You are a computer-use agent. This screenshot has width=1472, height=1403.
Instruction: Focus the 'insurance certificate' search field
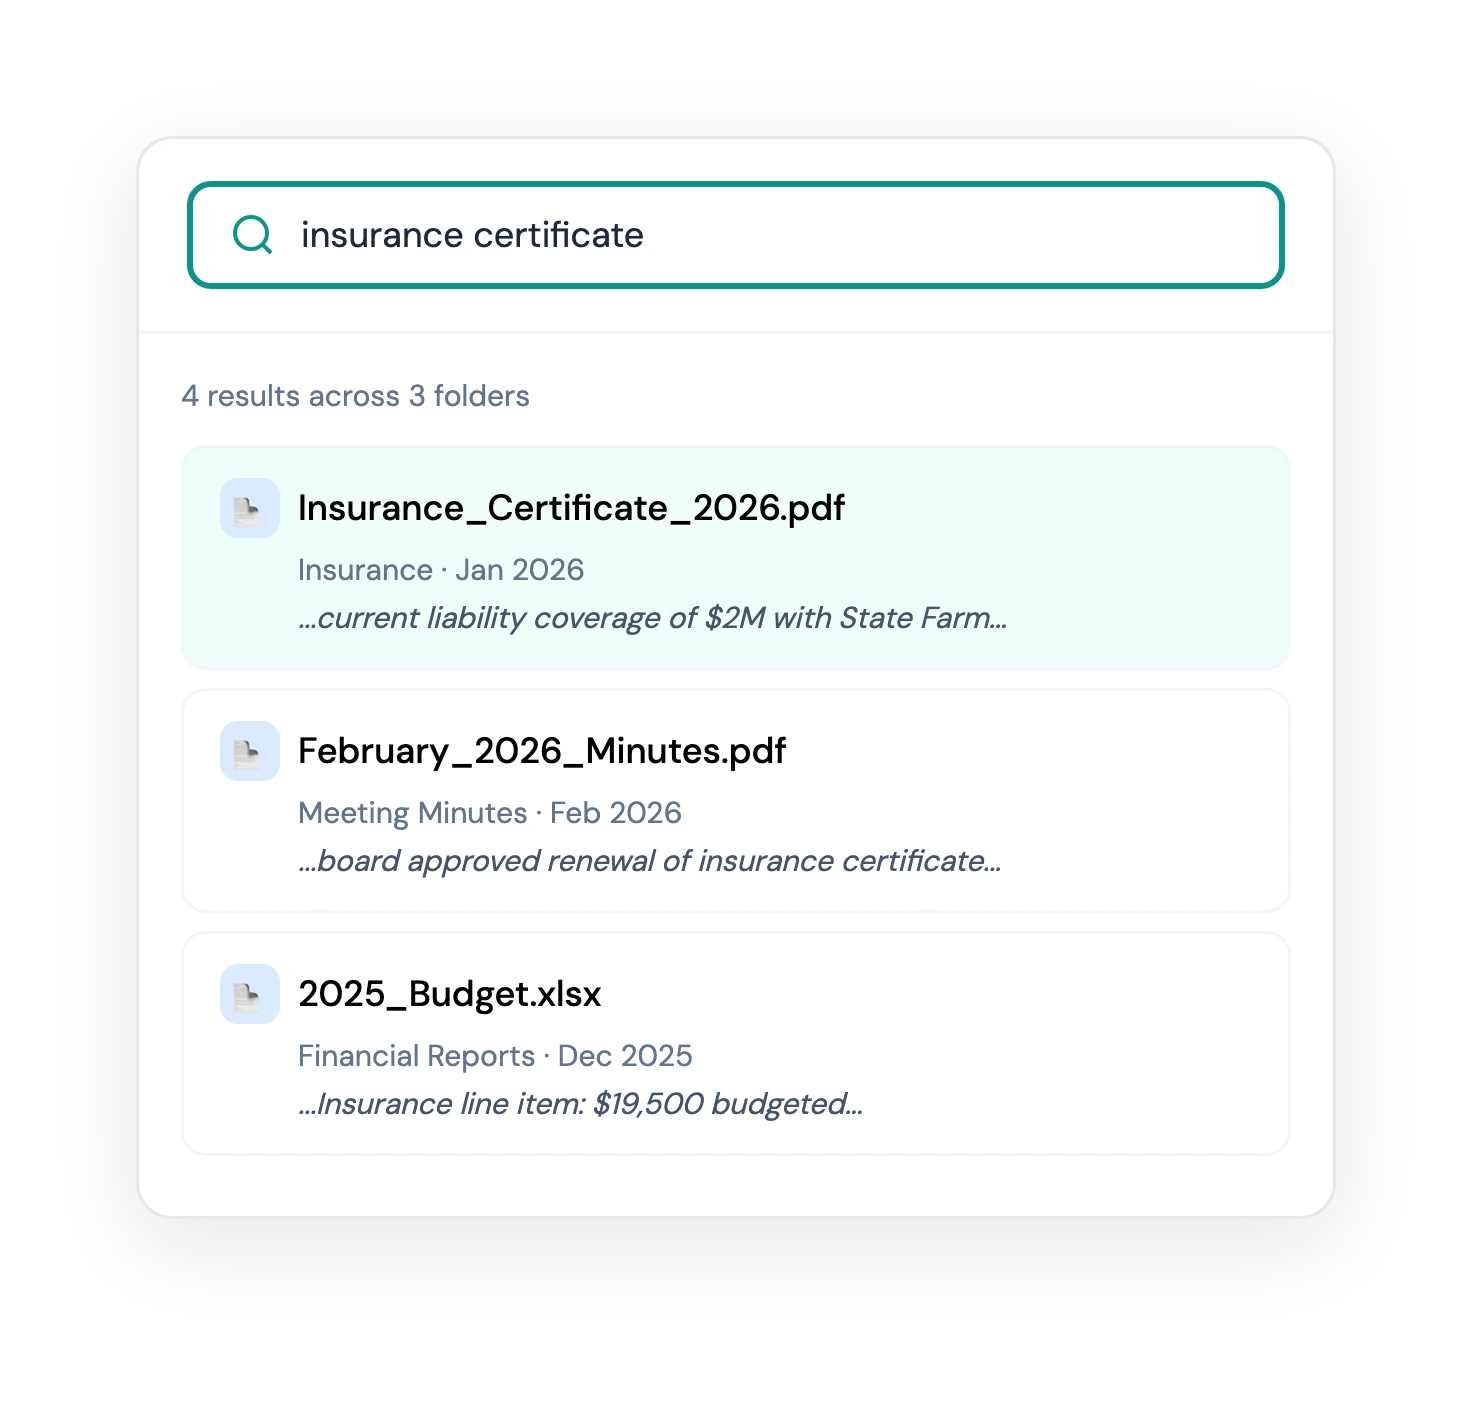pos(736,235)
